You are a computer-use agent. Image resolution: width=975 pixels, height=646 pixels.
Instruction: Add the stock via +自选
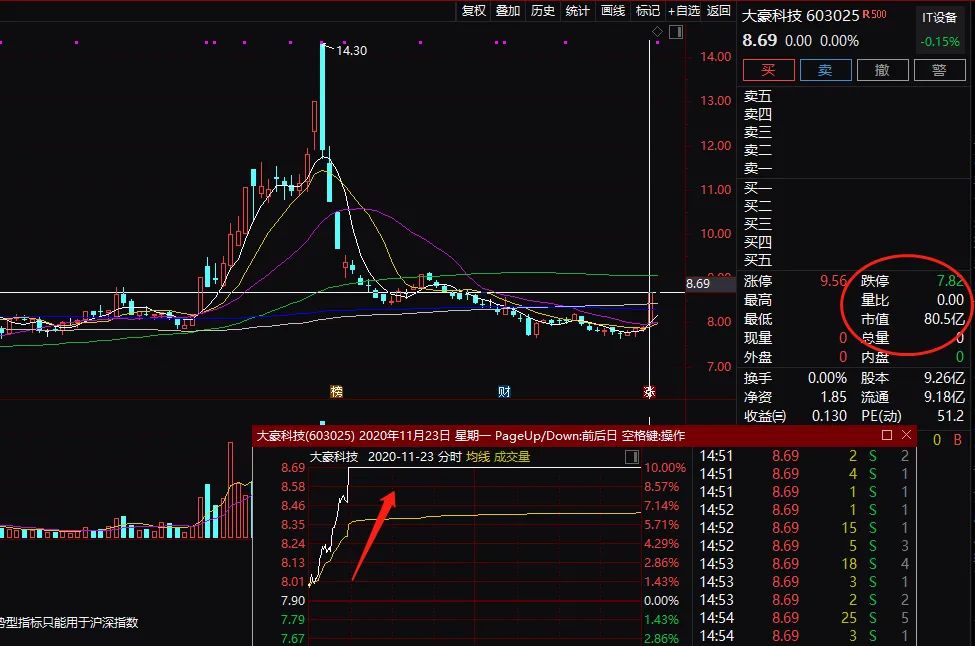click(685, 11)
